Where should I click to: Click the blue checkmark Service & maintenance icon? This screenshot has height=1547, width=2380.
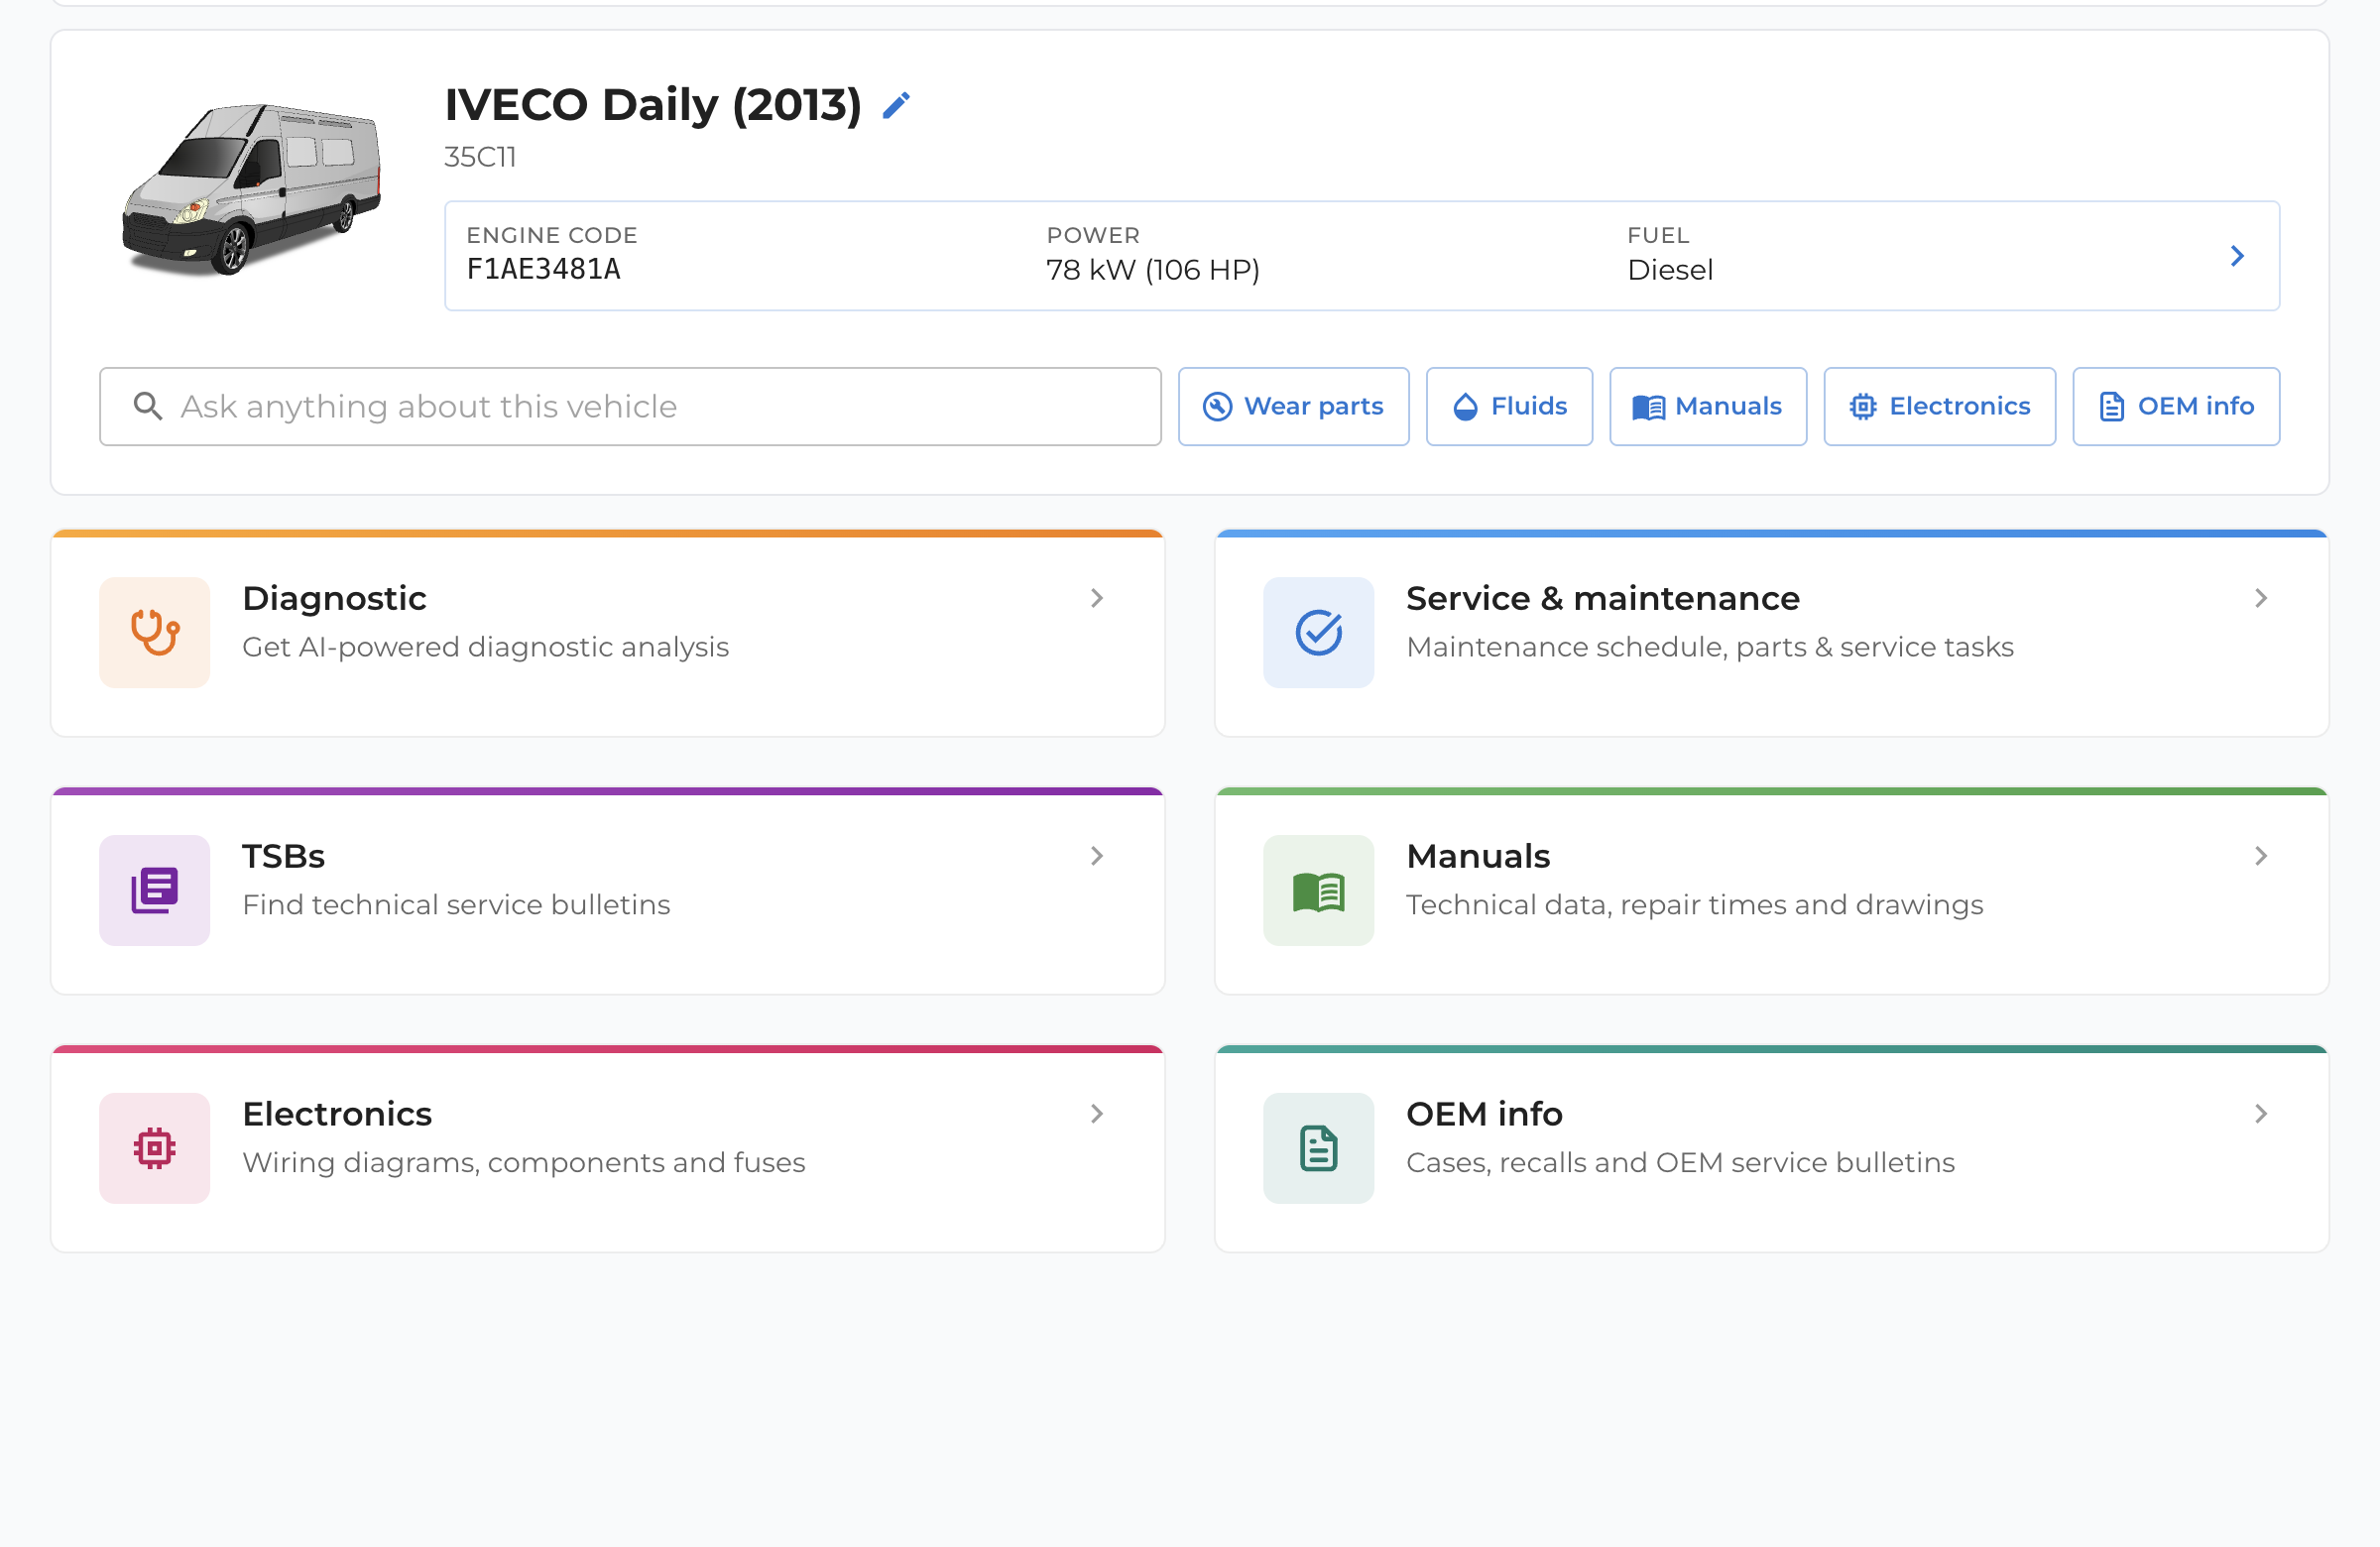(1319, 632)
